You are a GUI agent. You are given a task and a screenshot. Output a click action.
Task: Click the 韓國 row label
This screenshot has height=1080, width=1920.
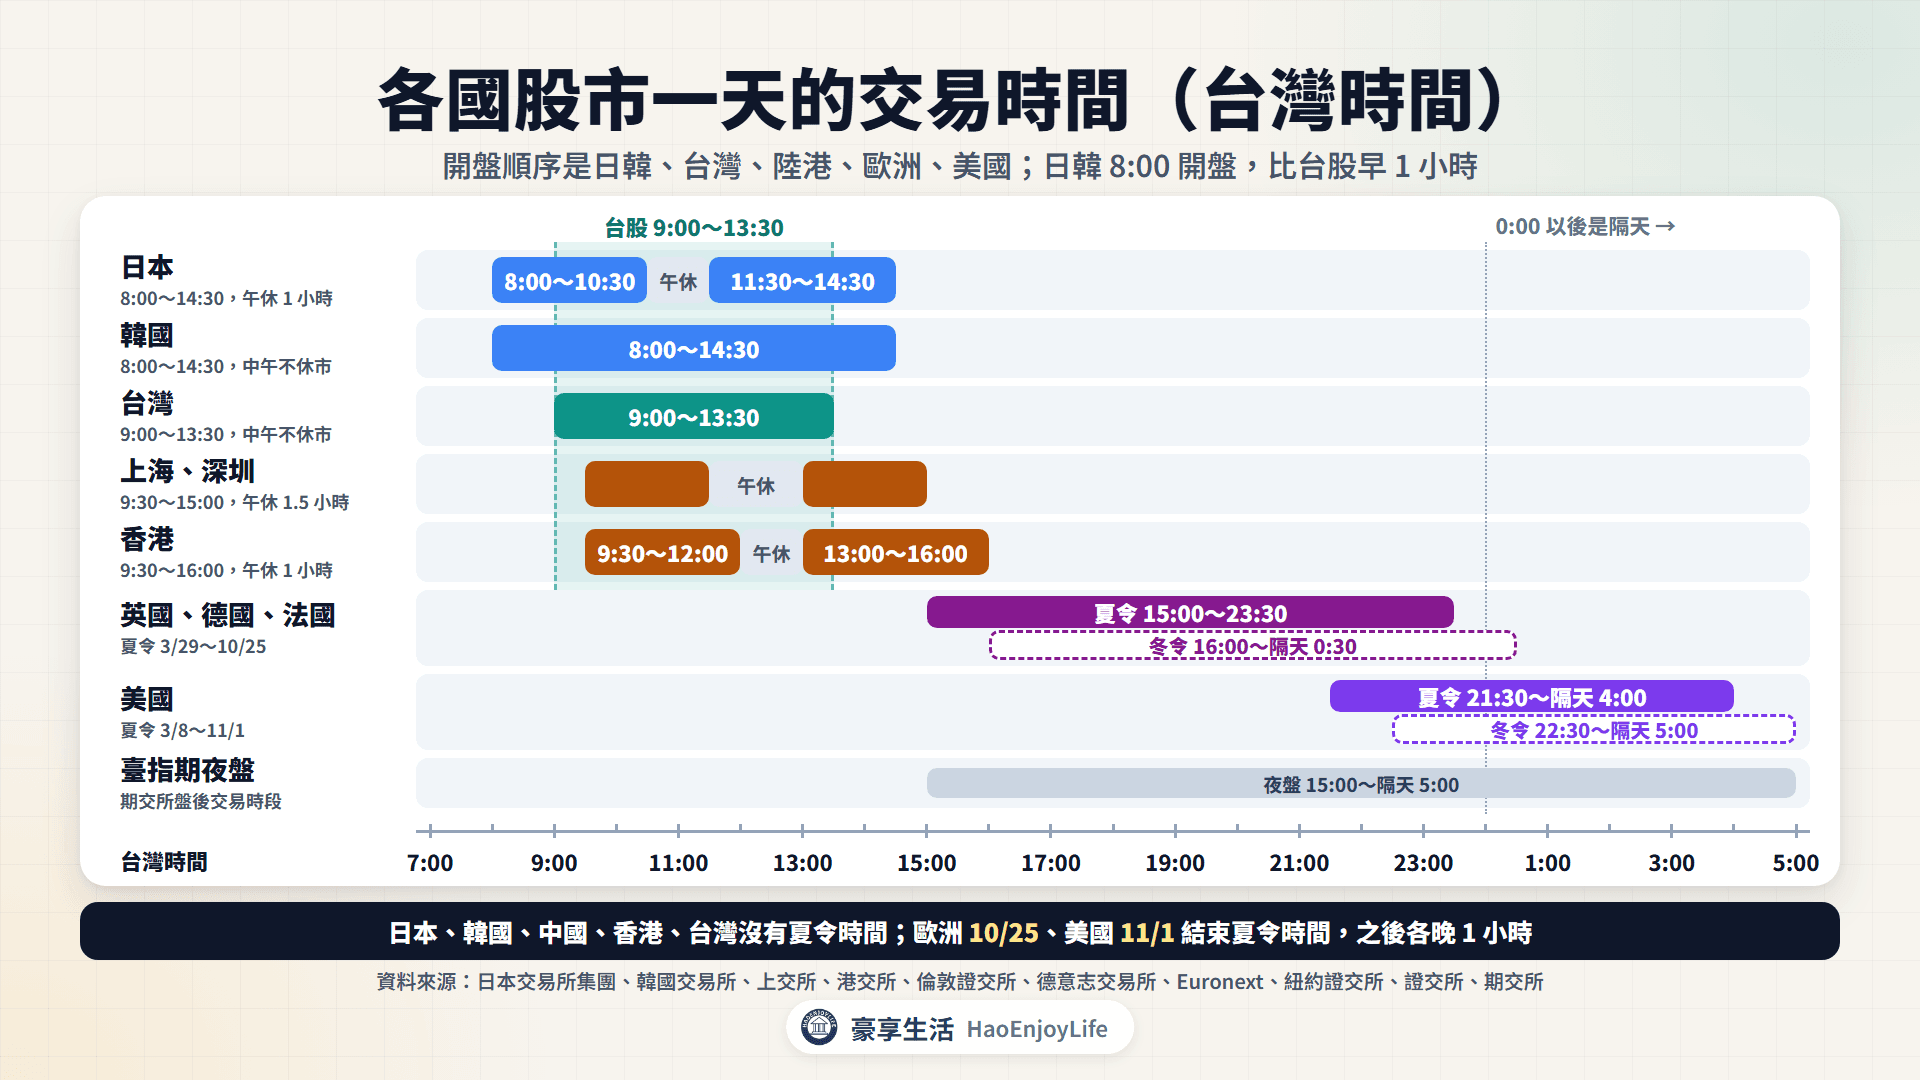[147, 335]
